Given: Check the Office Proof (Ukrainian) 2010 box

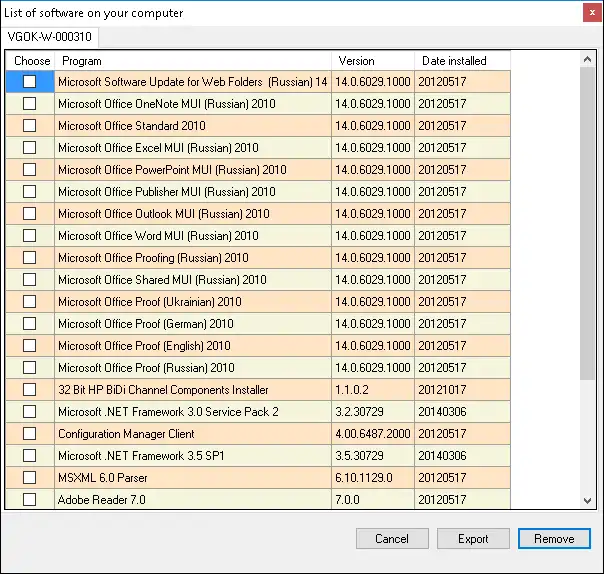Looking at the screenshot, I should pyautogui.click(x=30, y=301).
